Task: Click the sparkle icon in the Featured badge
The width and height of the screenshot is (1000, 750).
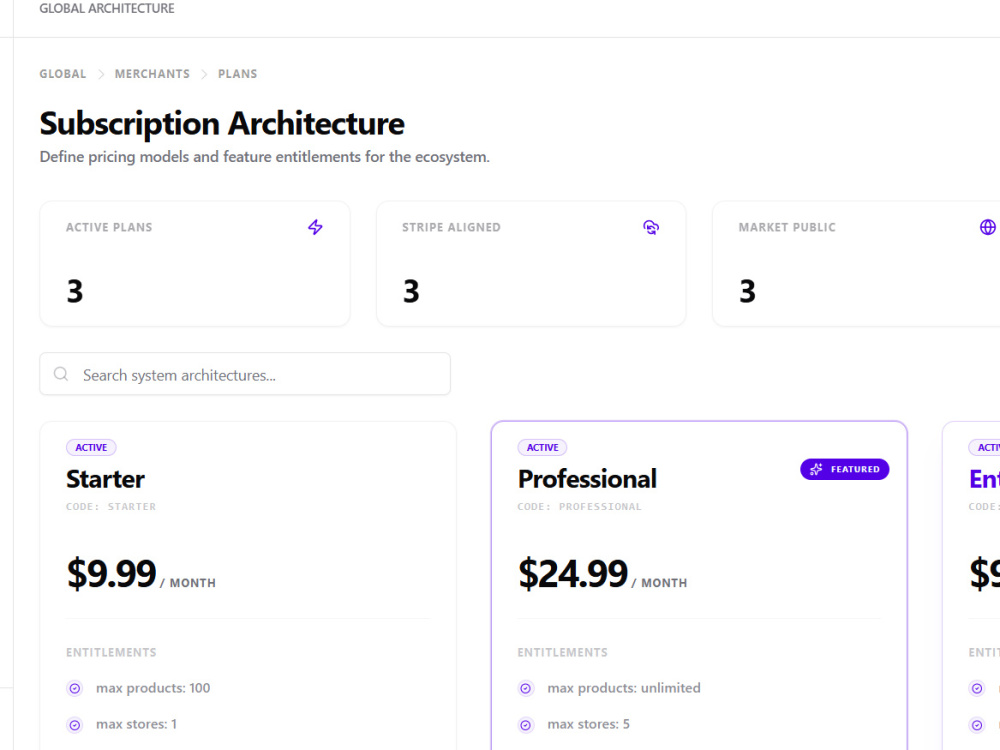Action: point(816,469)
